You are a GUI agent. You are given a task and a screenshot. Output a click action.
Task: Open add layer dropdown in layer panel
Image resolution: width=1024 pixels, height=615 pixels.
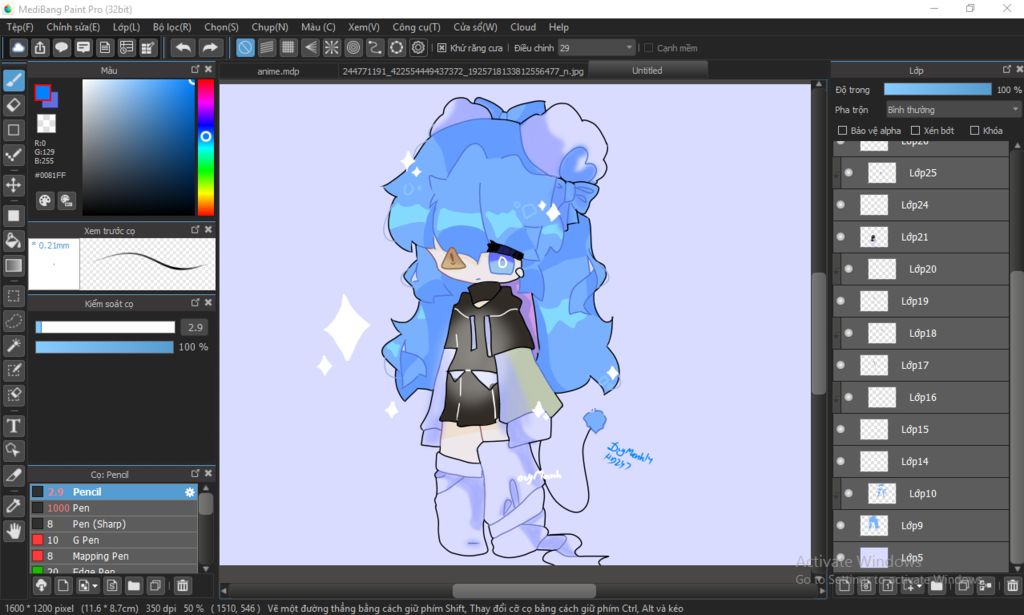point(912,586)
